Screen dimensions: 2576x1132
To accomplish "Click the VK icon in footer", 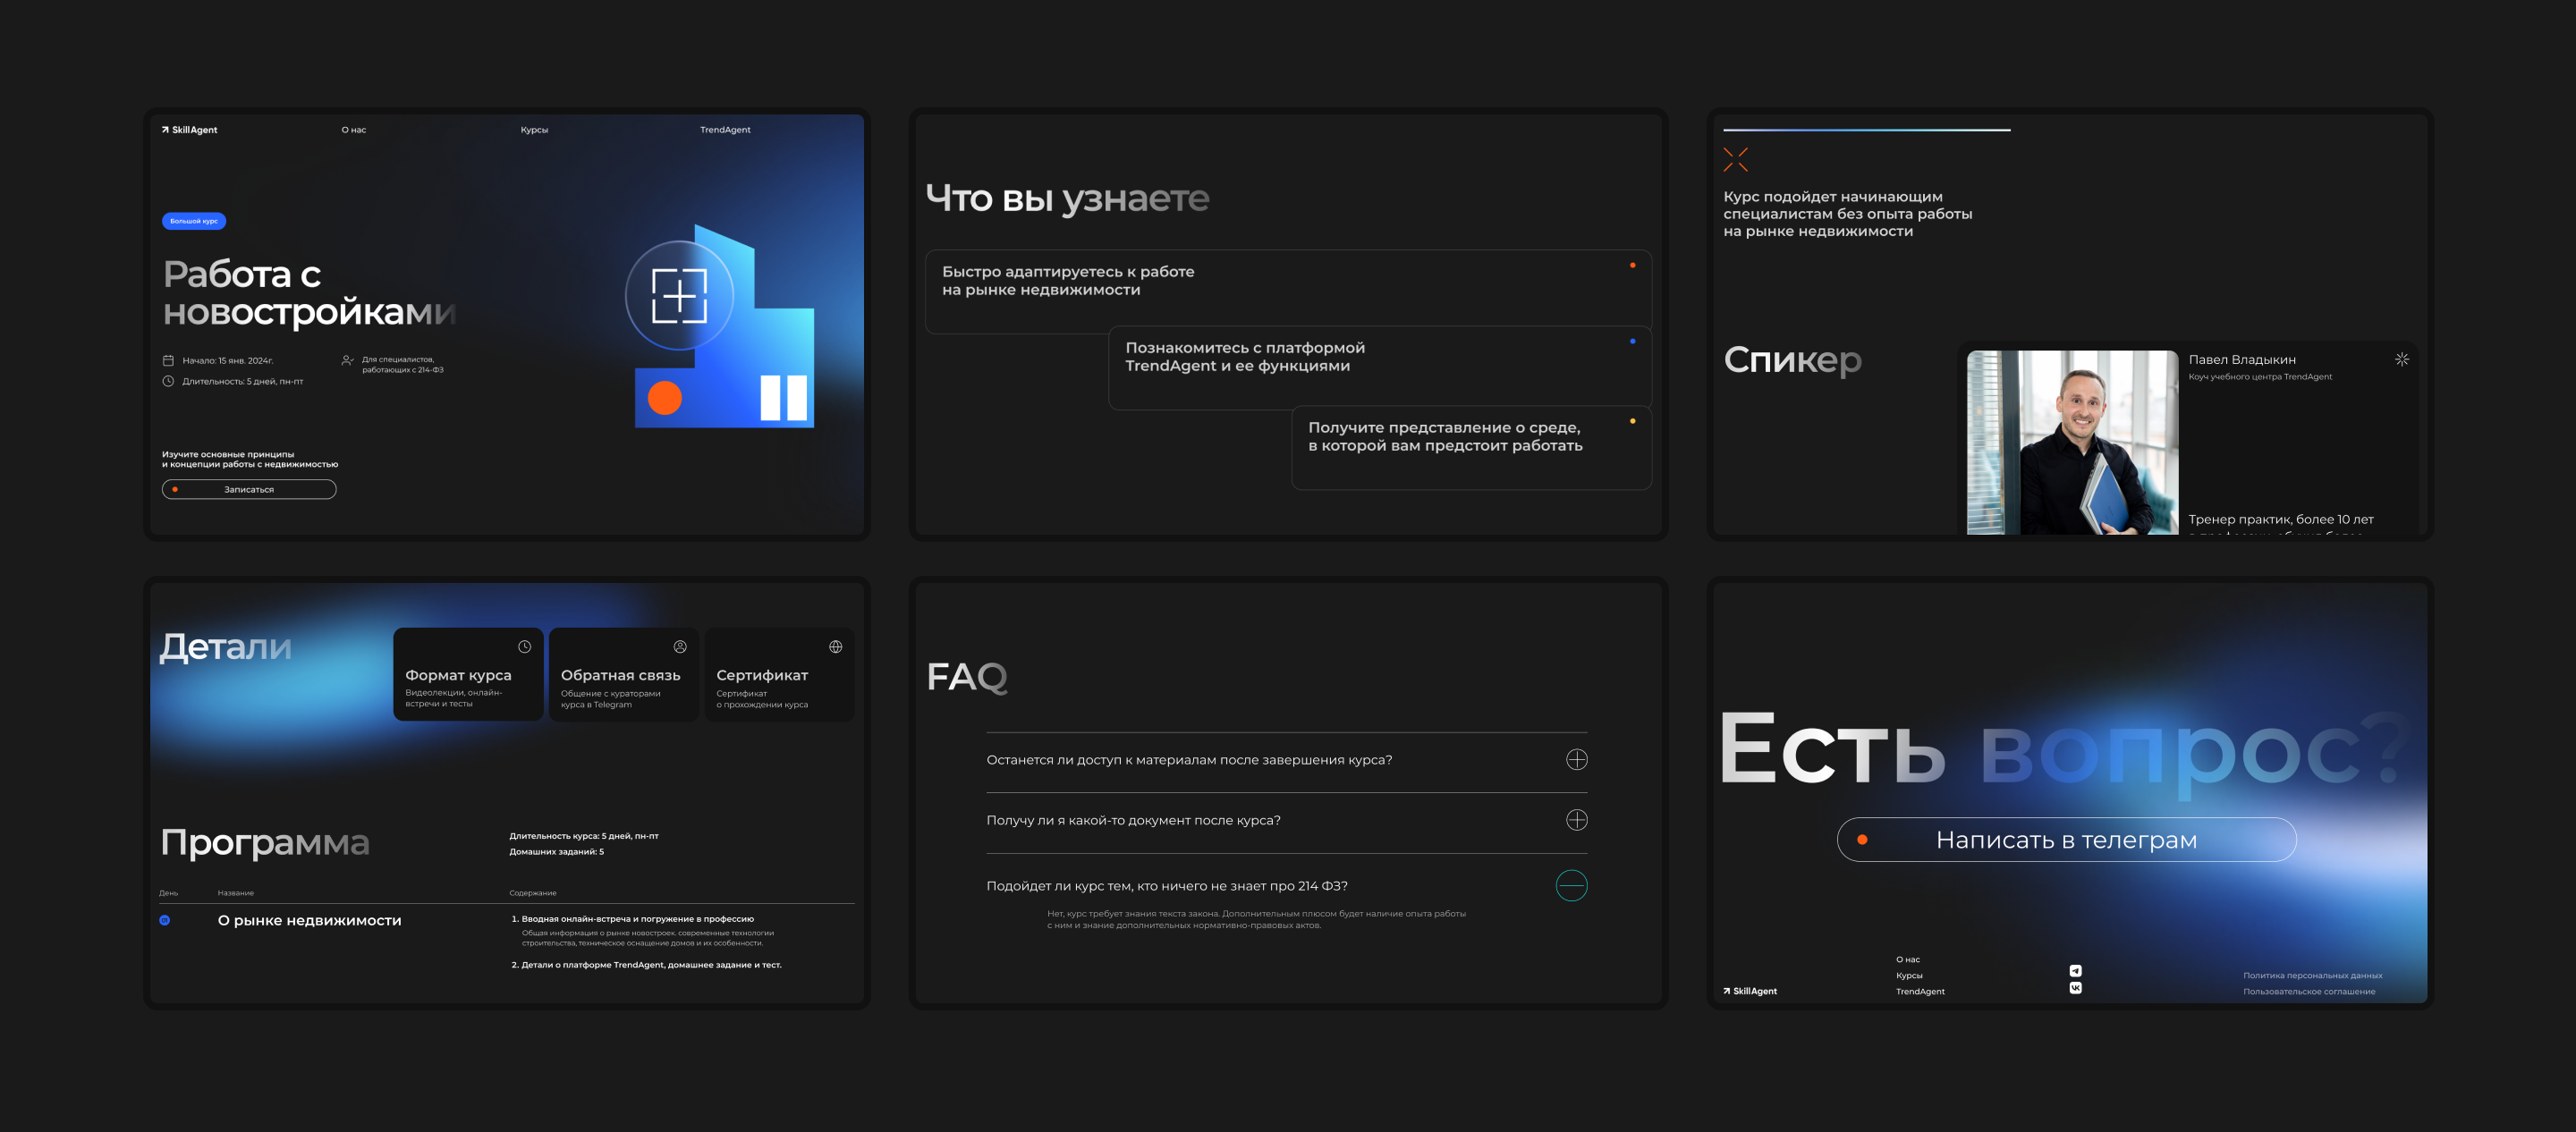I will pos(2075,988).
